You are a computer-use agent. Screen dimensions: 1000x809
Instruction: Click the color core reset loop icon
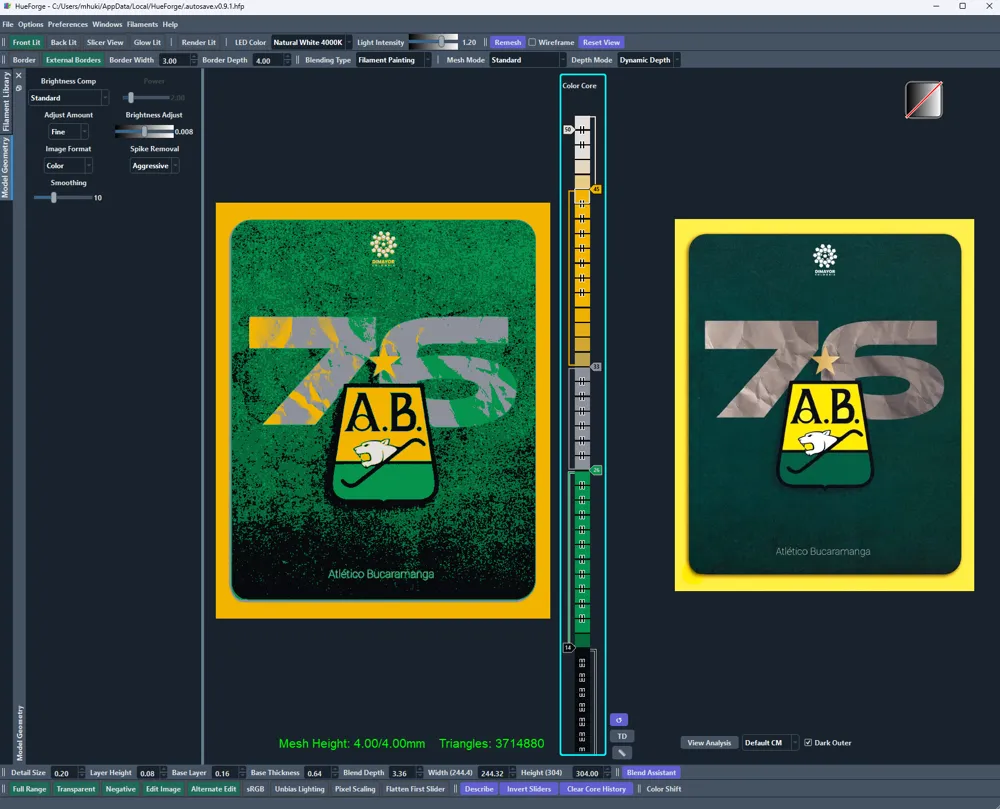point(619,720)
